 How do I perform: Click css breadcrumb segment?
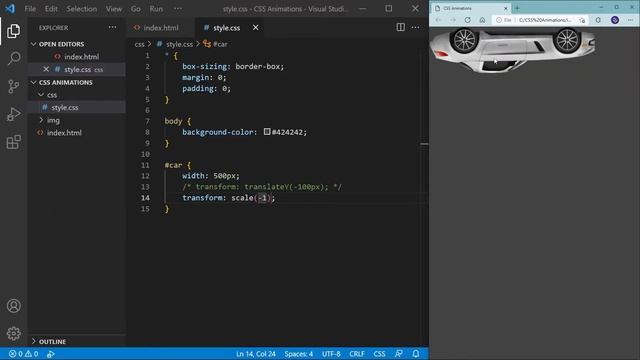tap(140, 44)
